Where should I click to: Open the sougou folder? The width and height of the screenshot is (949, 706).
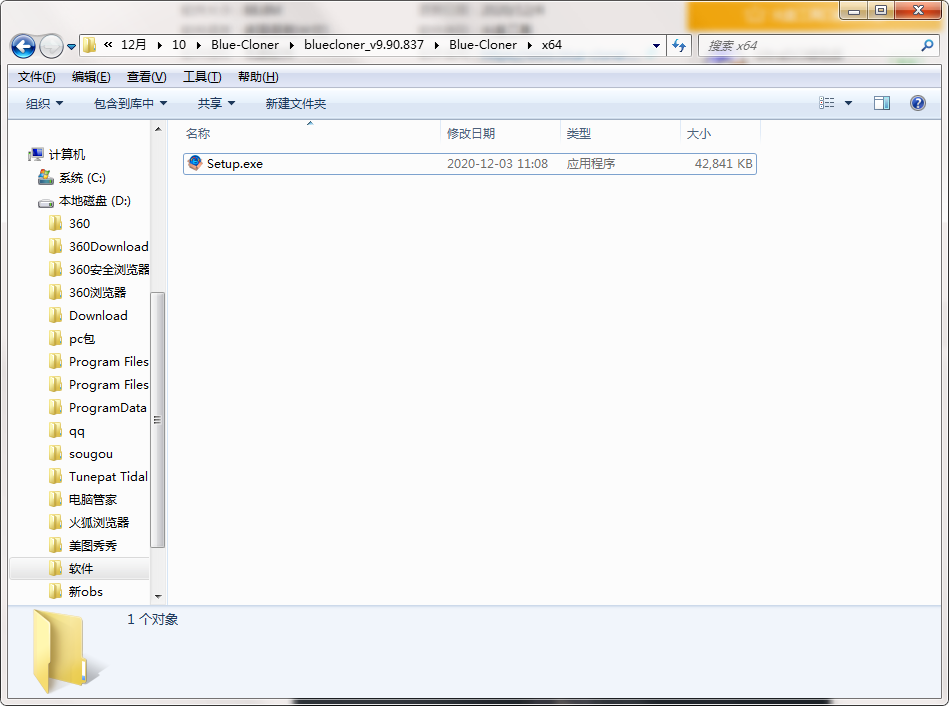[x=91, y=454]
